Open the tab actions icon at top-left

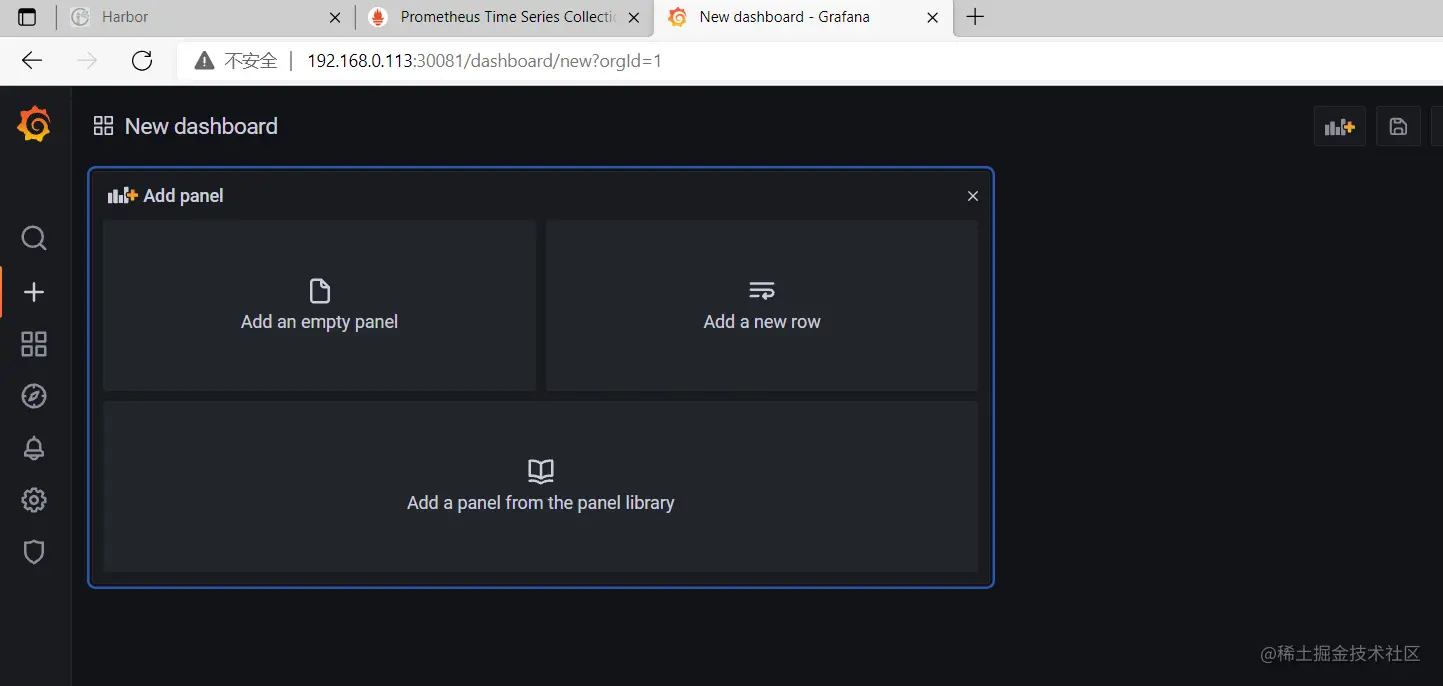pos(27,17)
